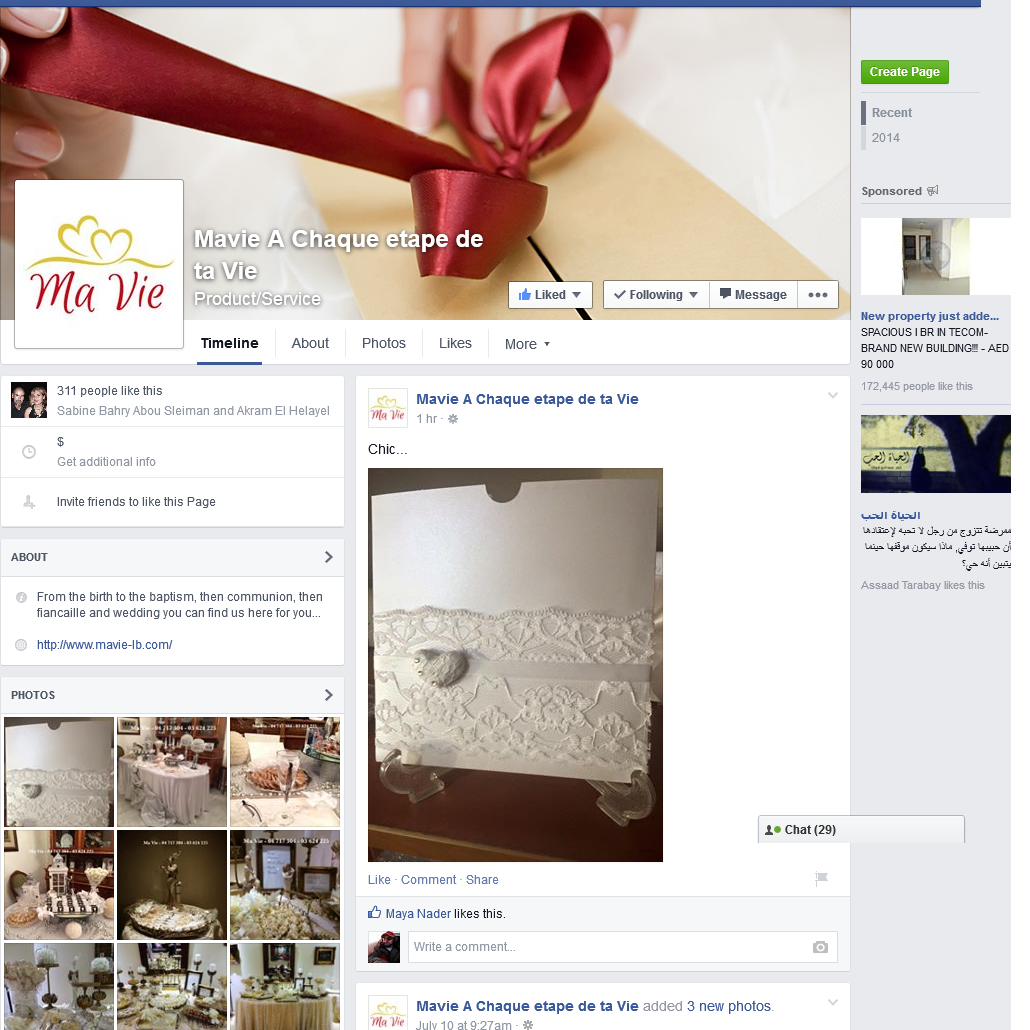The width and height of the screenshot is (1030, 1030).
Task: Click the Write a comment field
Action: [x=610, y=947]
